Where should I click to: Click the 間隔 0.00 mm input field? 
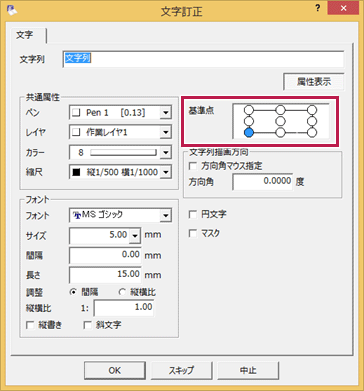(105, 256)
